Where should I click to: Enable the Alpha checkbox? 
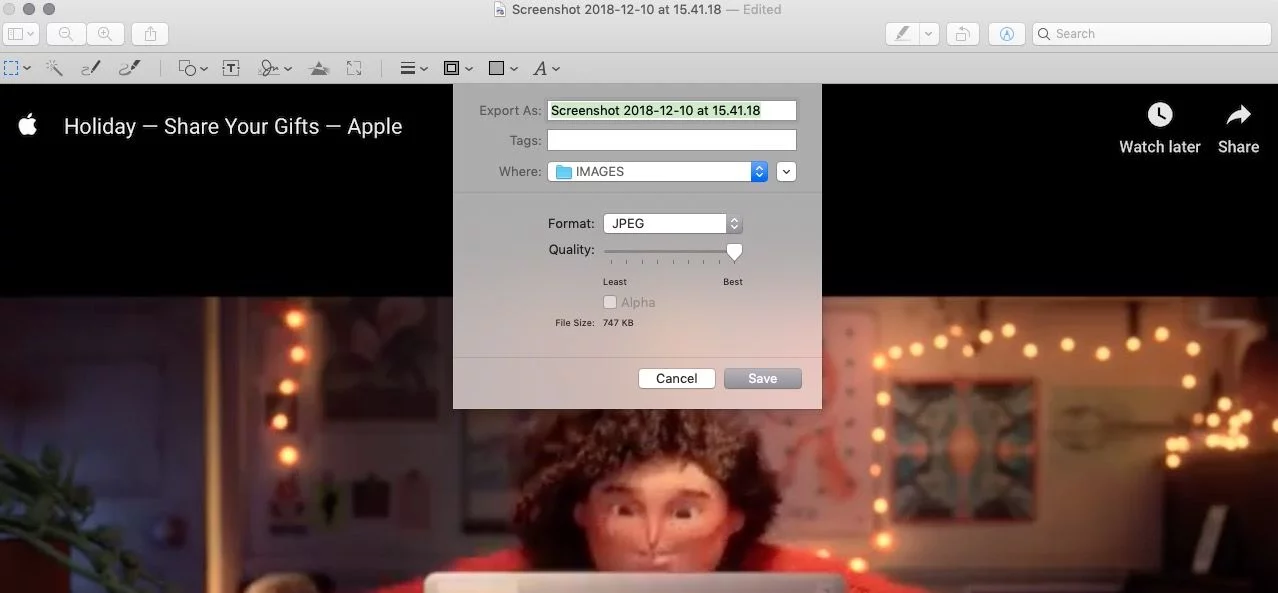click(609, 302)
